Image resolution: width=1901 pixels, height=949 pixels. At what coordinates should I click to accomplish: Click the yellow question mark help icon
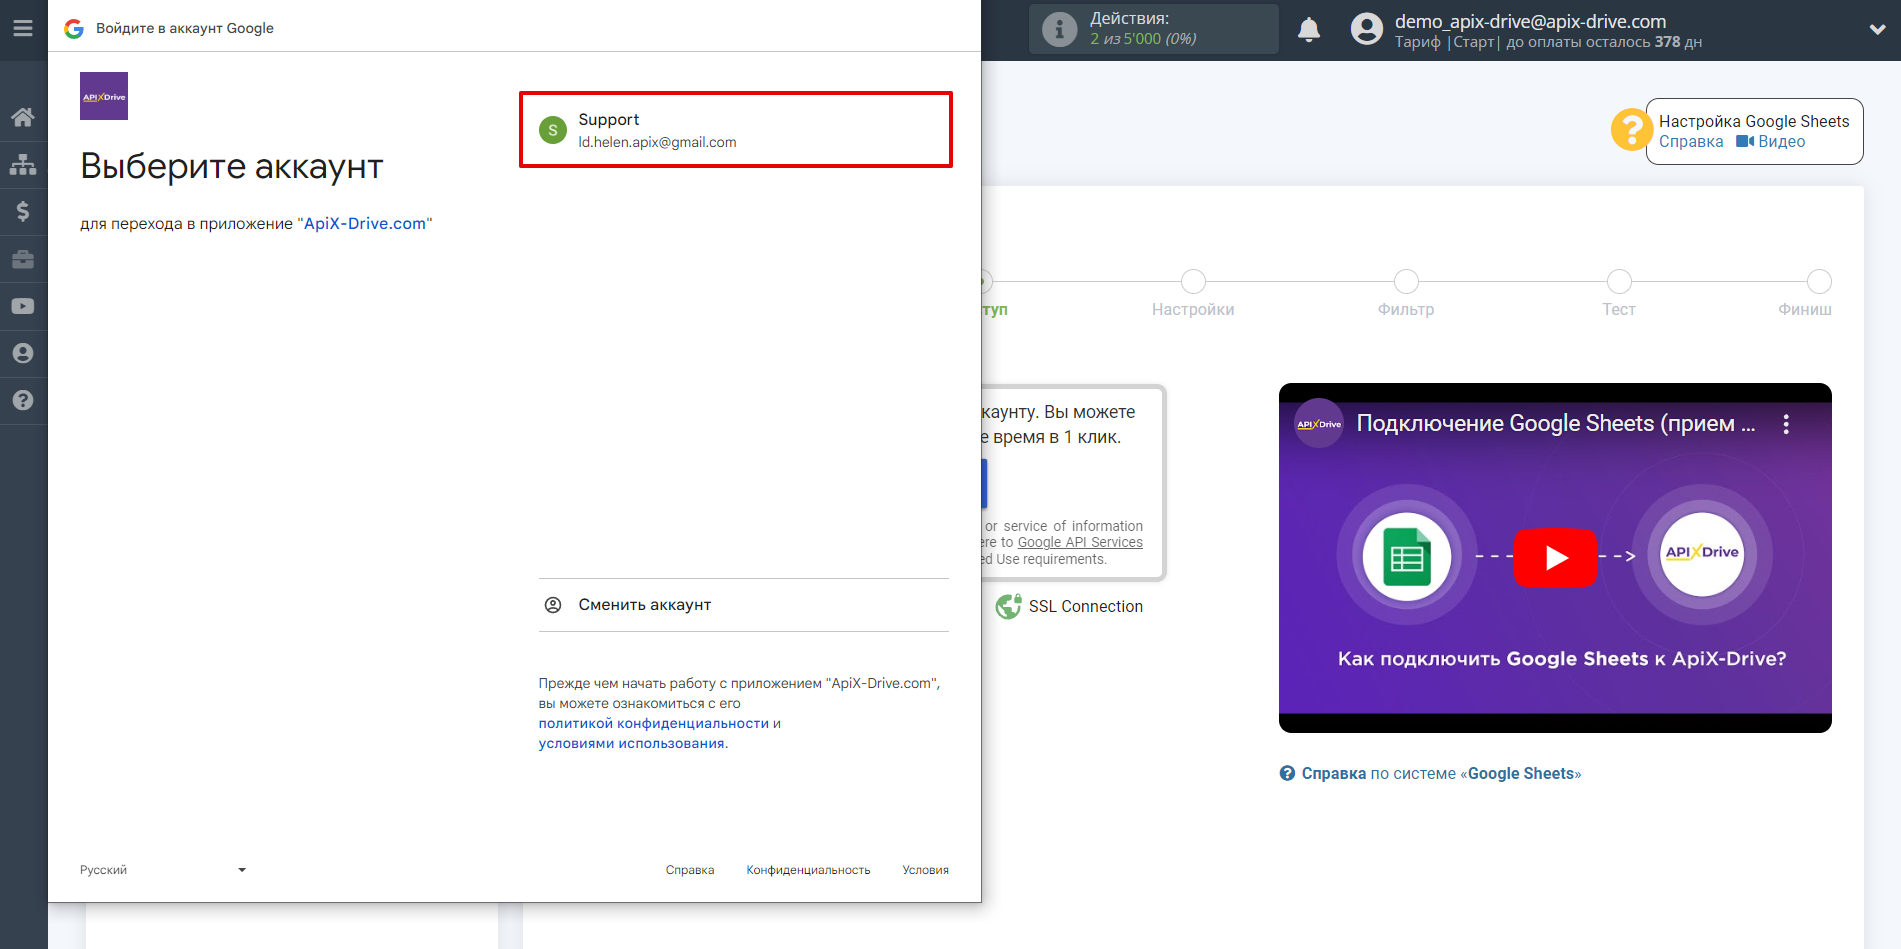(x=1631, y=130)
